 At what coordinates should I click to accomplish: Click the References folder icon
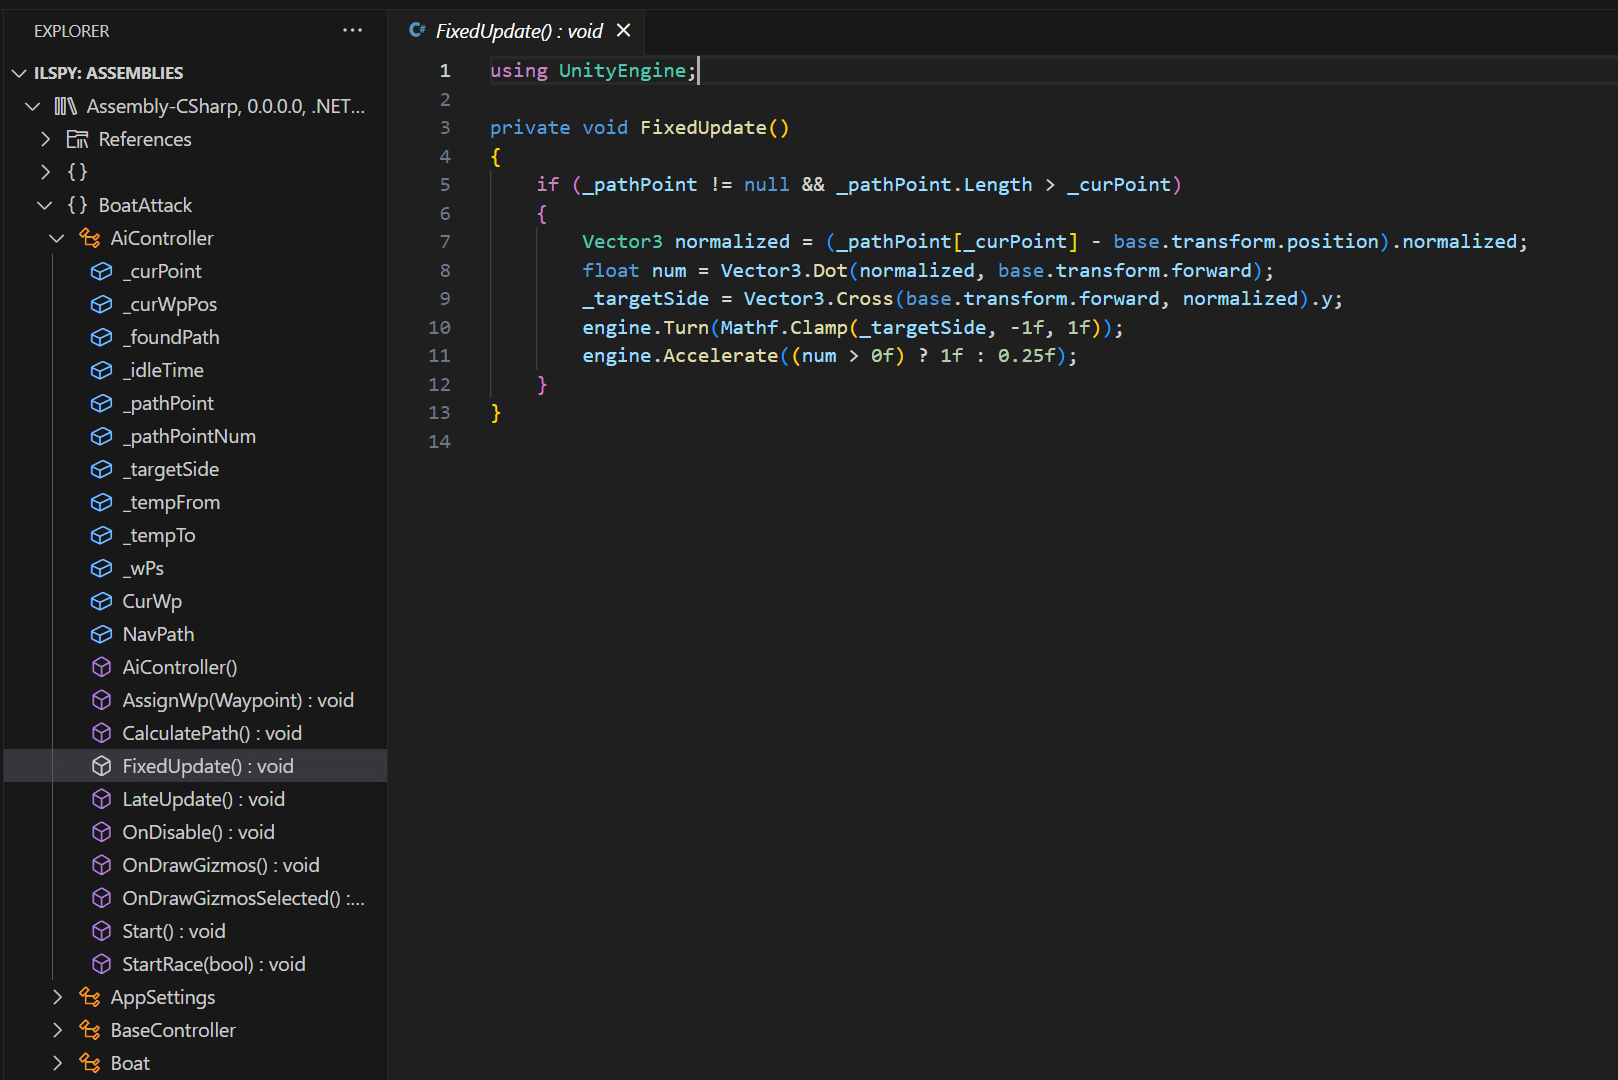click(77, 139)
